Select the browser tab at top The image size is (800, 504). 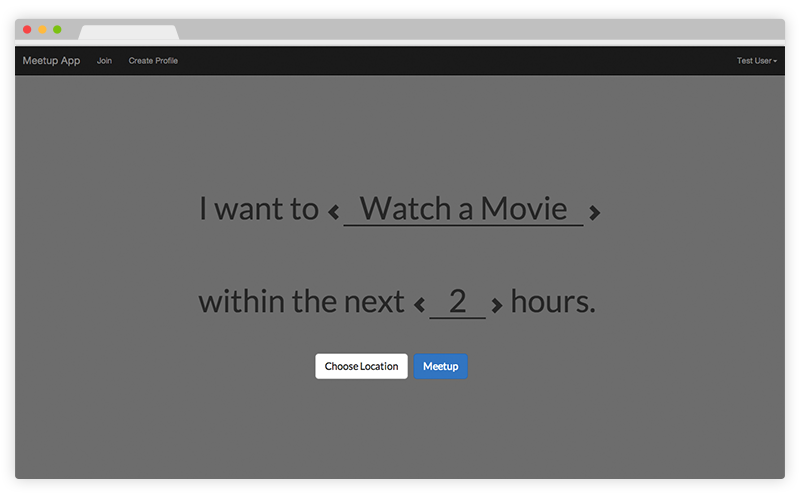[129, 32]
